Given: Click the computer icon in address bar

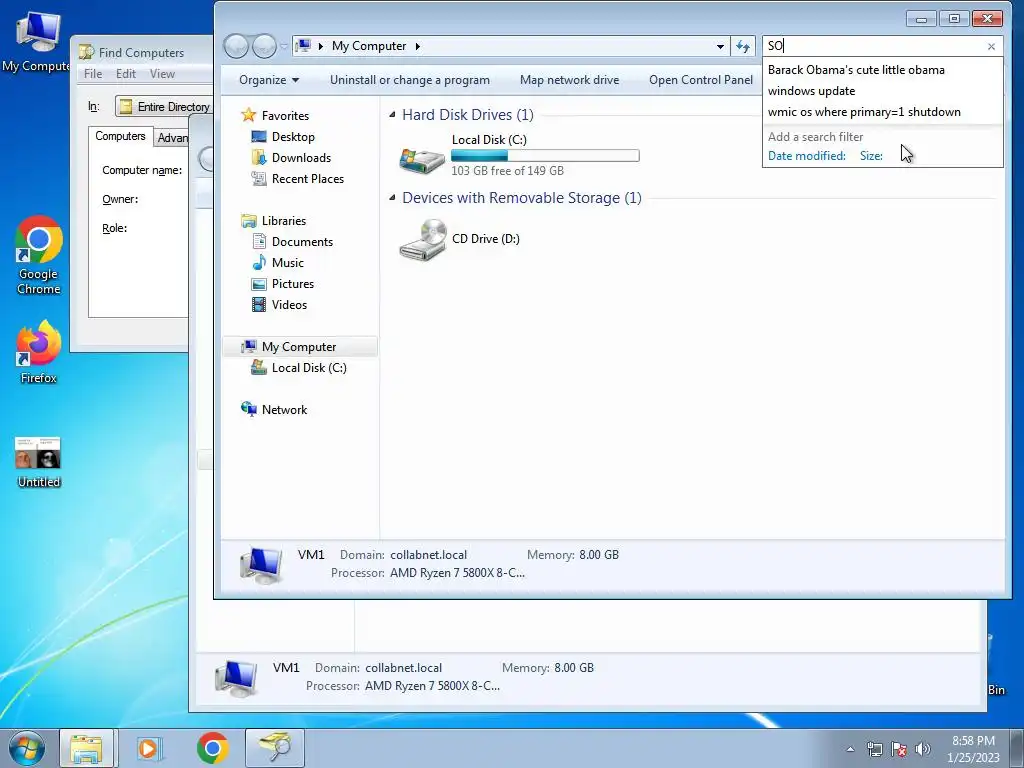Looking at the screenshot, I should (x=303, y=46).
